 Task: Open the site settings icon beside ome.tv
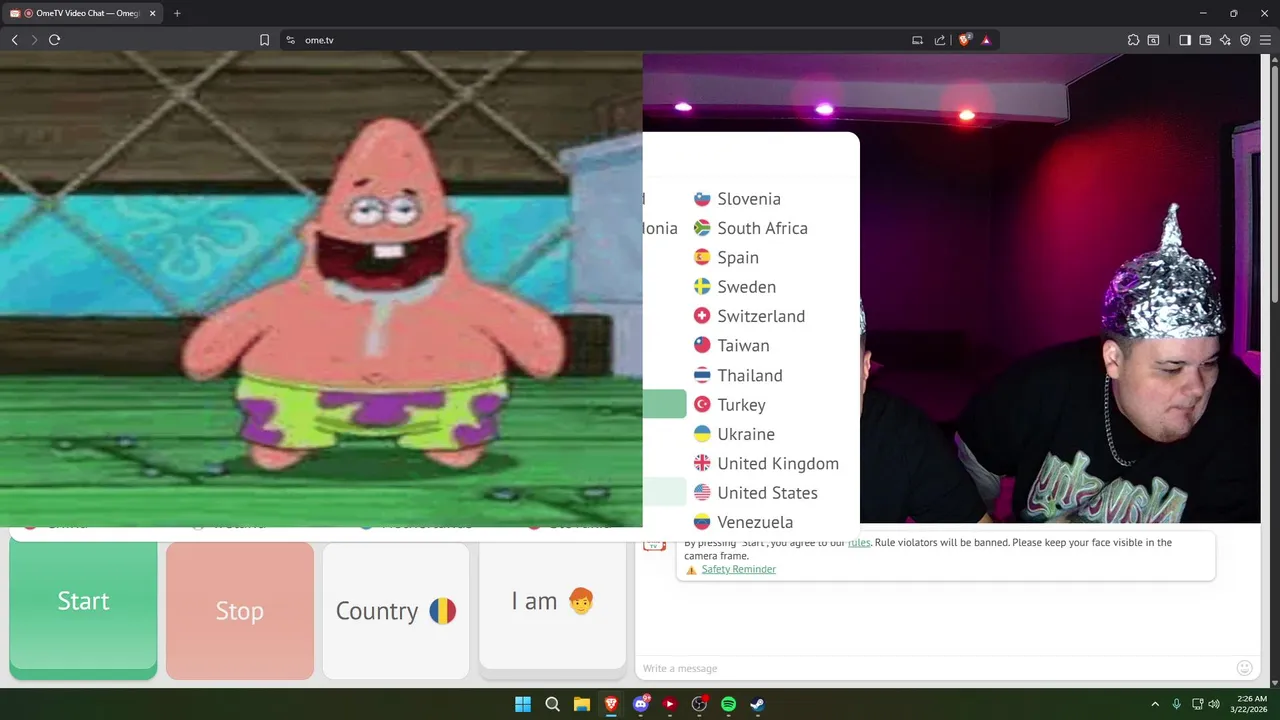290,40
